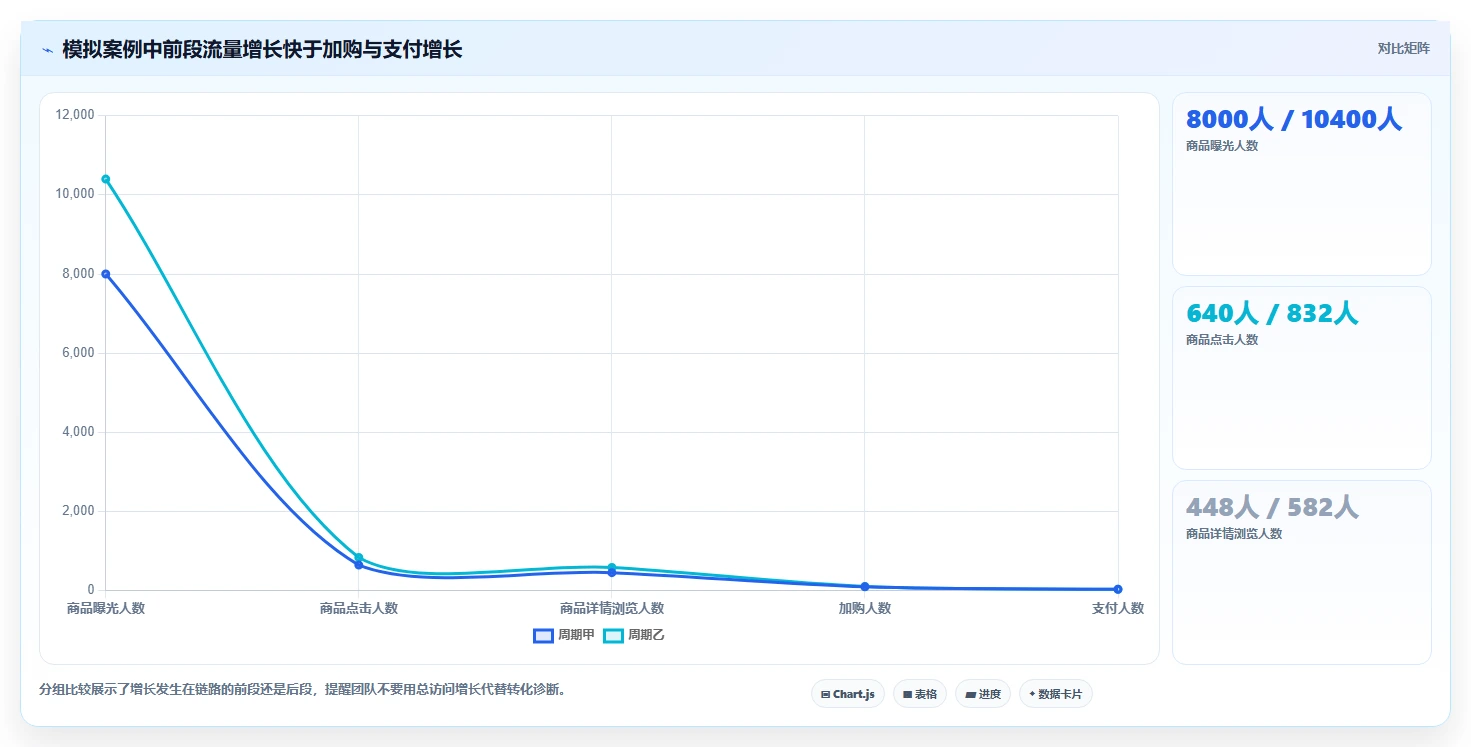The image size is (1471, 747).
Task: Toggle the 周期乙 legend swatch
Action: pyautogui.click(x=613, y=635)
